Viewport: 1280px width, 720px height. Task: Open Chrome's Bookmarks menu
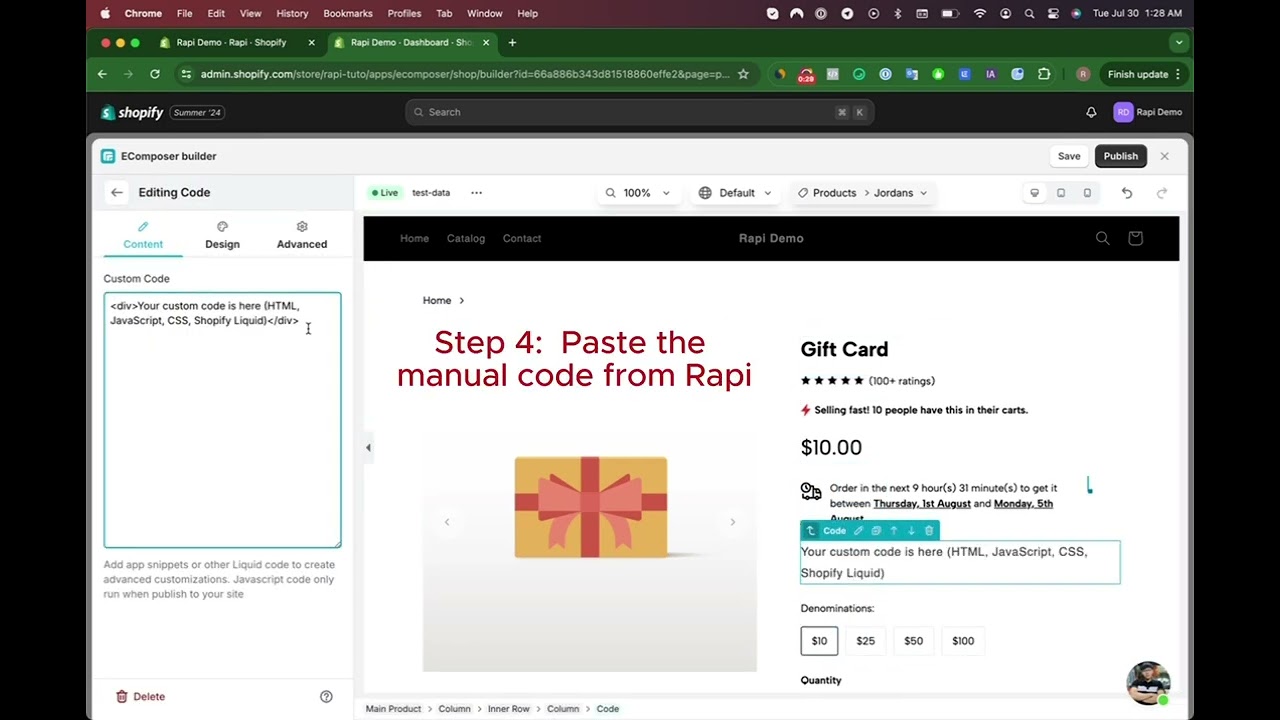point(348,14)
